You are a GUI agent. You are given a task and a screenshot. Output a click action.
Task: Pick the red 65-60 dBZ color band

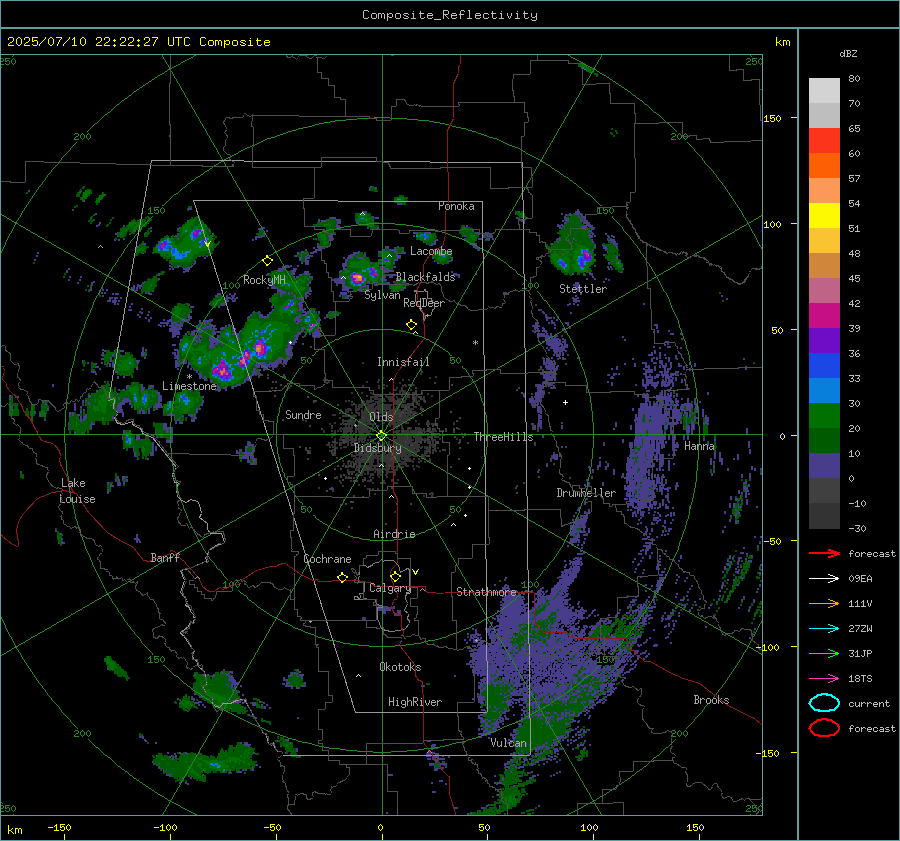[824, 141]
